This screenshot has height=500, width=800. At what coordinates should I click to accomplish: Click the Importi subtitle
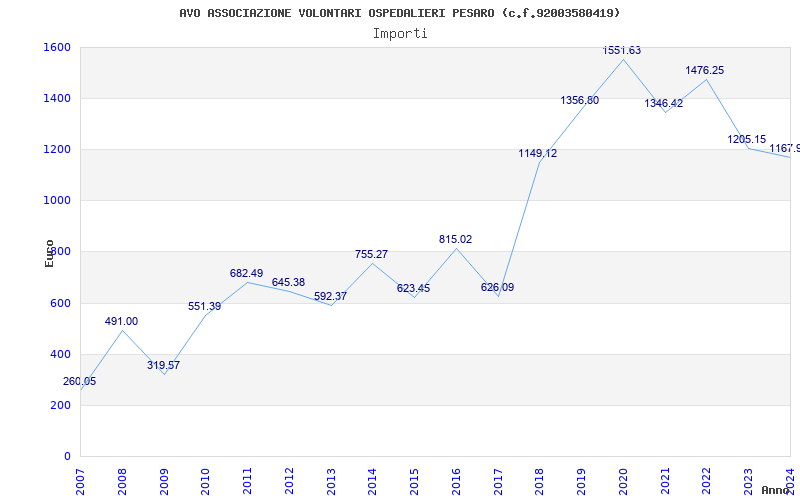[400, 34]
